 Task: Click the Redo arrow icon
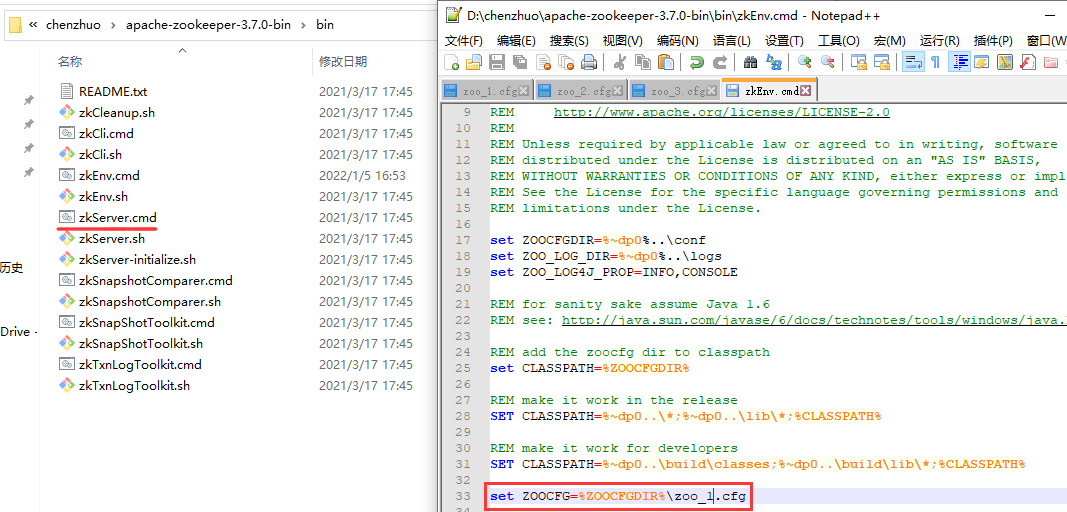(720, 62)
